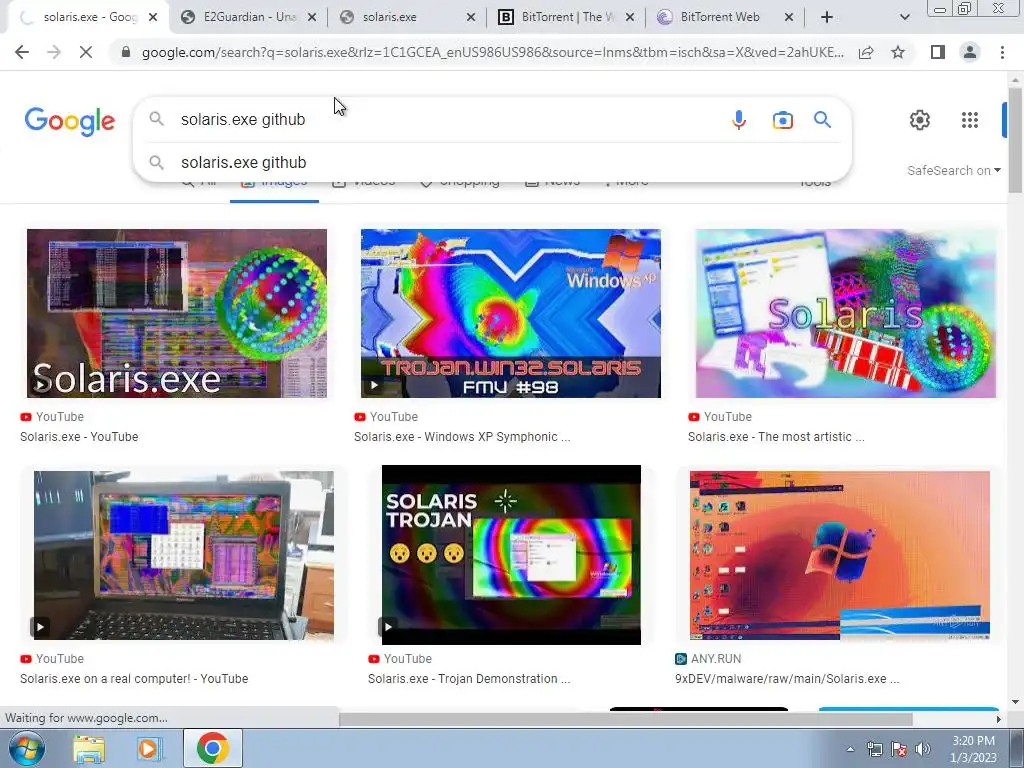Close the BitTorrent Web tab
The width and height of the screenshot is (1024, 768).
tap(789, 17)
